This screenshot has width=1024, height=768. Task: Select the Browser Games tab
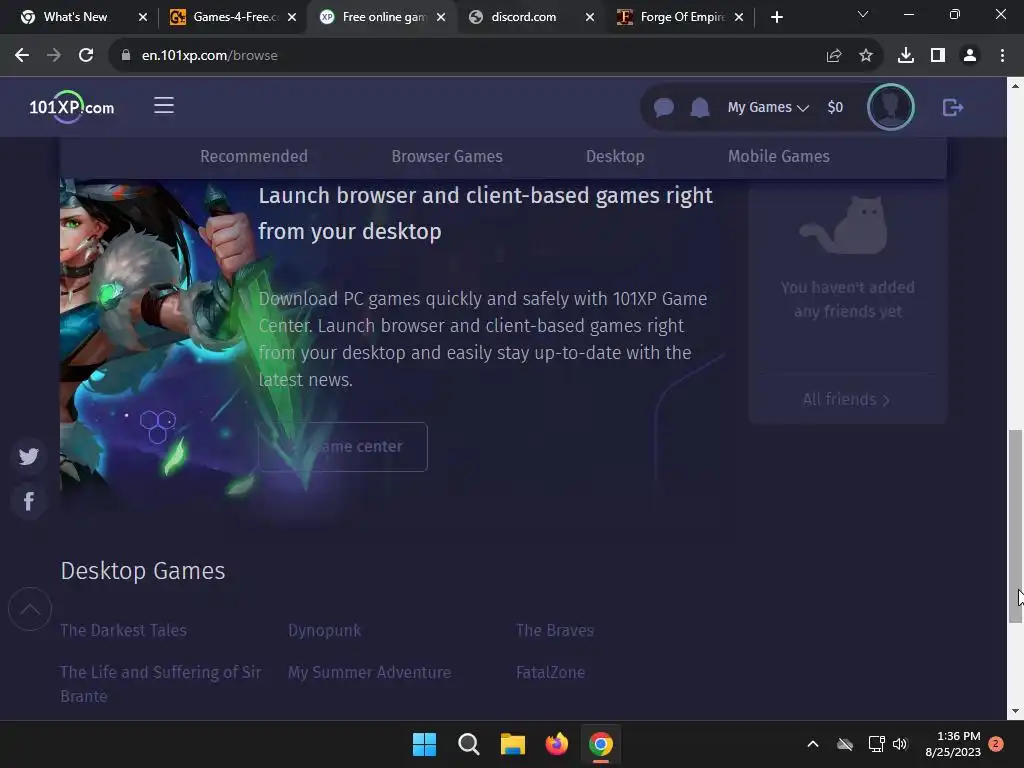click(447, 157)
